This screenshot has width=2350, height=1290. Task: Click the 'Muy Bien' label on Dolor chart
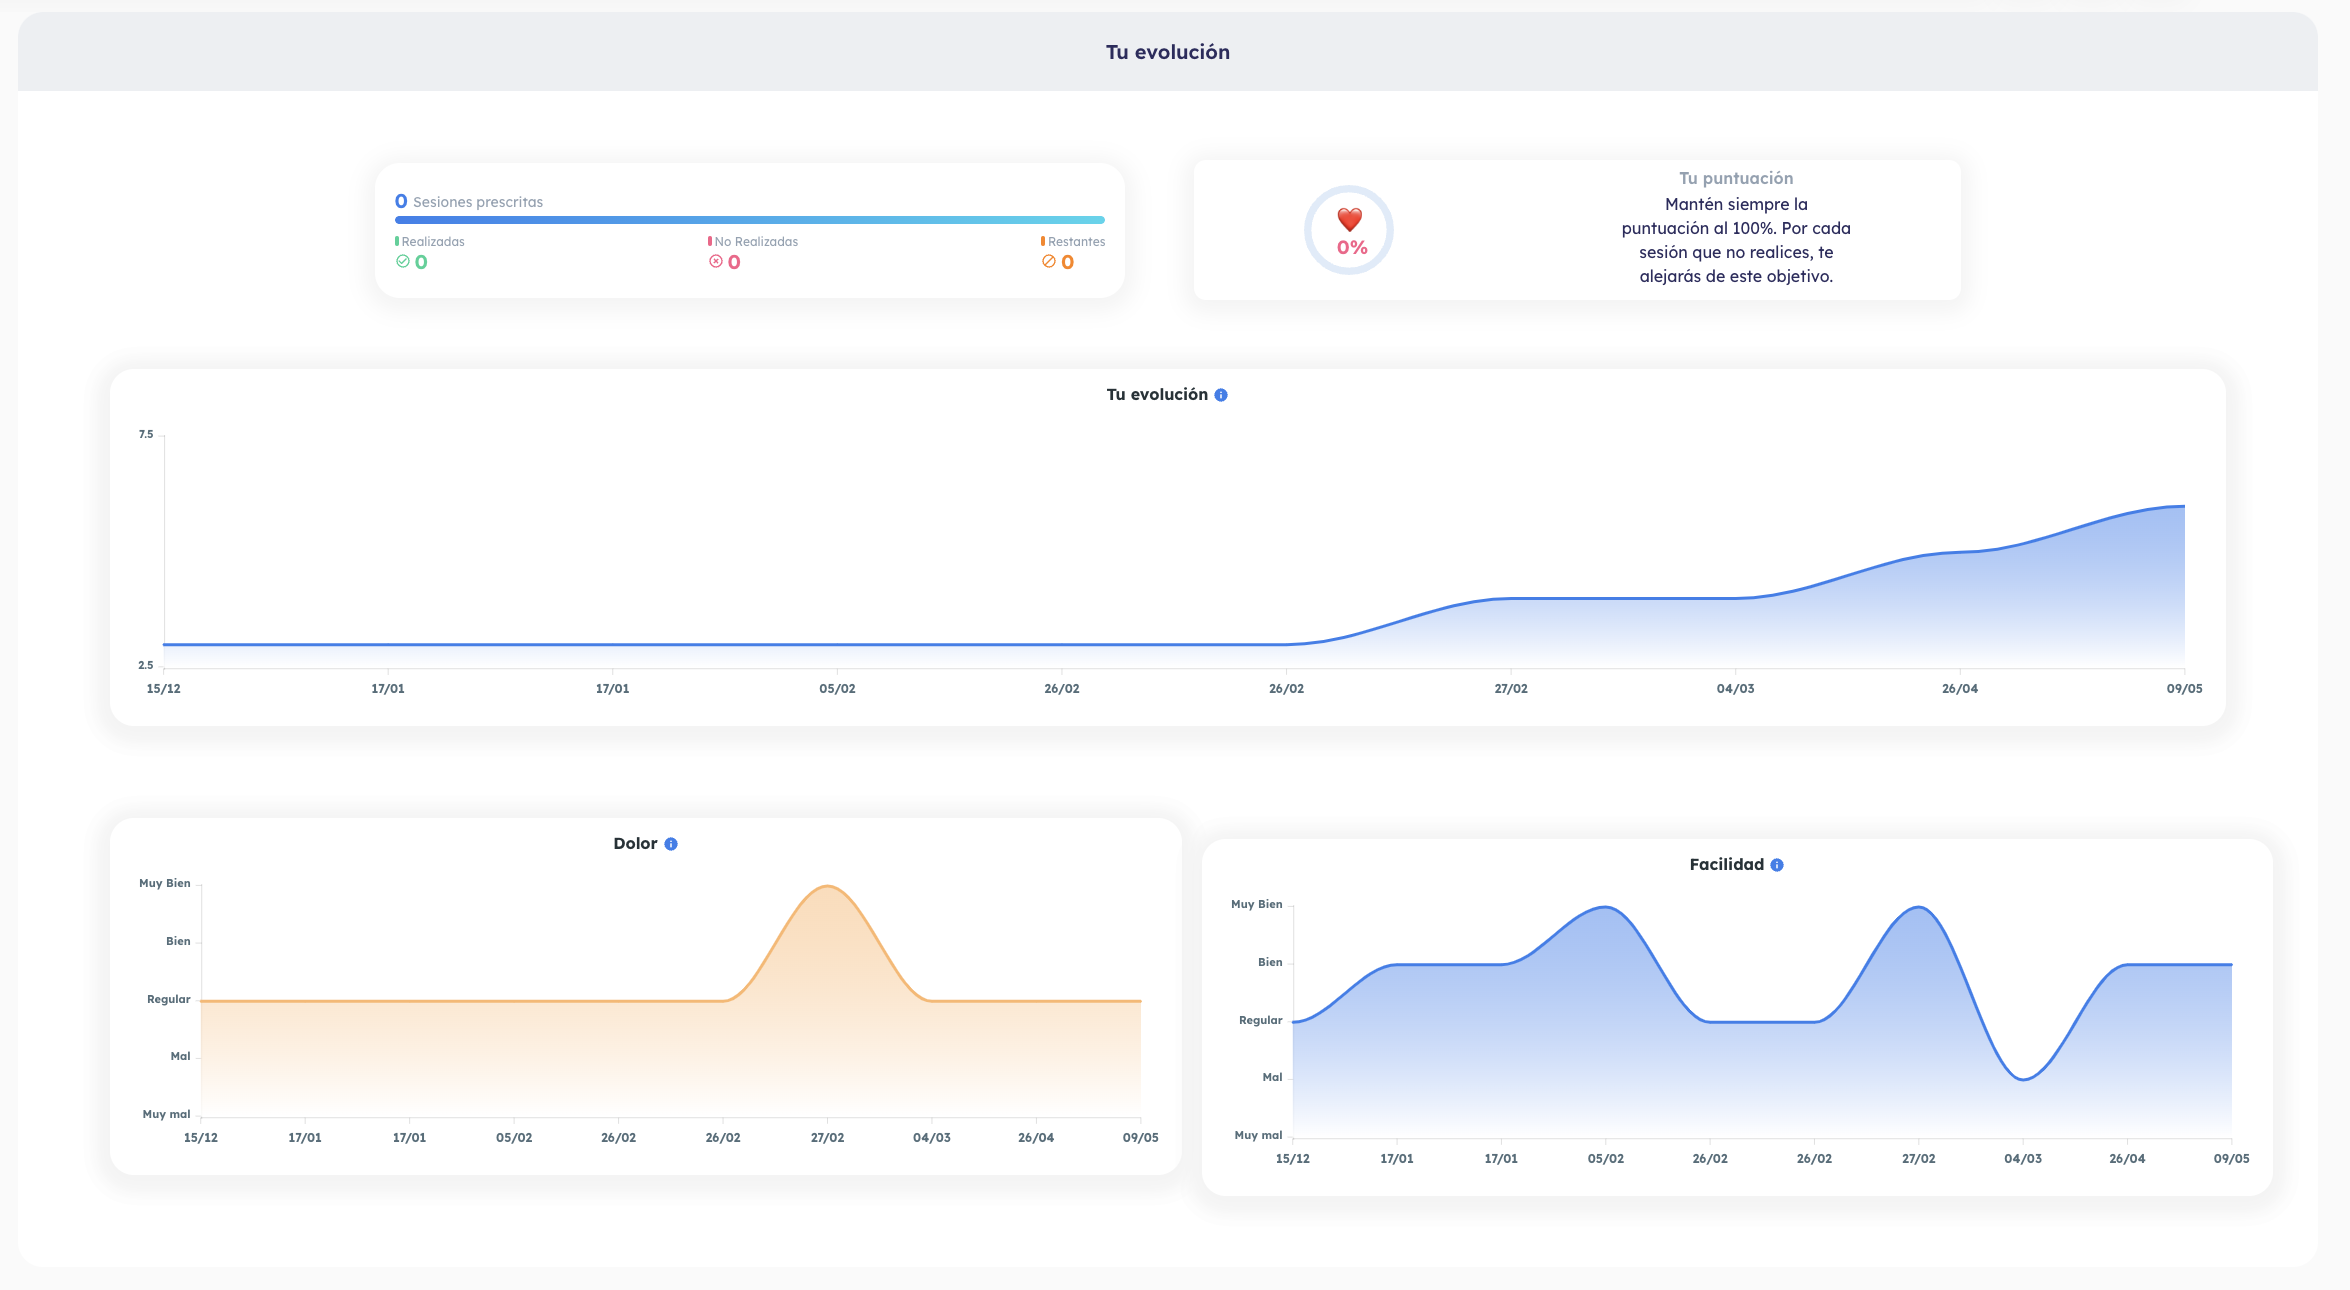165,883
